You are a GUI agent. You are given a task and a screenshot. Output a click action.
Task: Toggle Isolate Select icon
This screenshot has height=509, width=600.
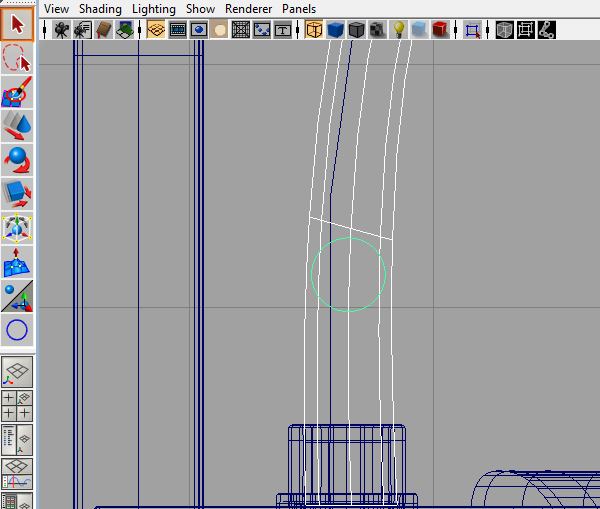[x=473, y=30]
